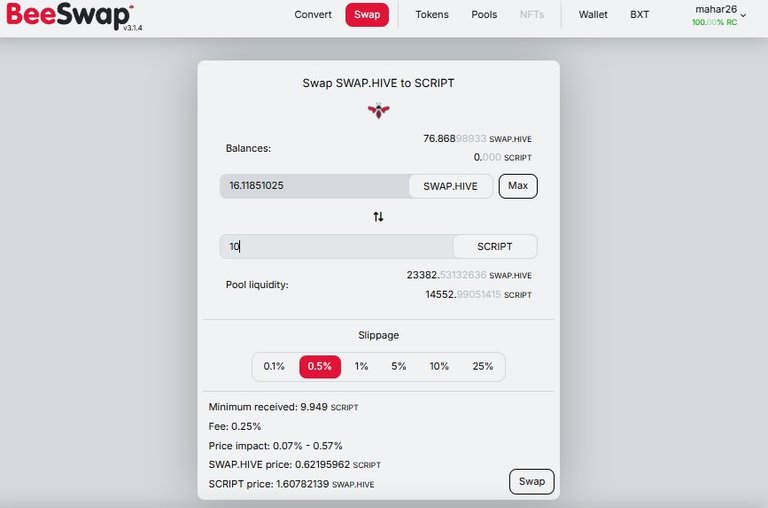
Task: Click the Slippage section label
Action: [x=378, y=336]
